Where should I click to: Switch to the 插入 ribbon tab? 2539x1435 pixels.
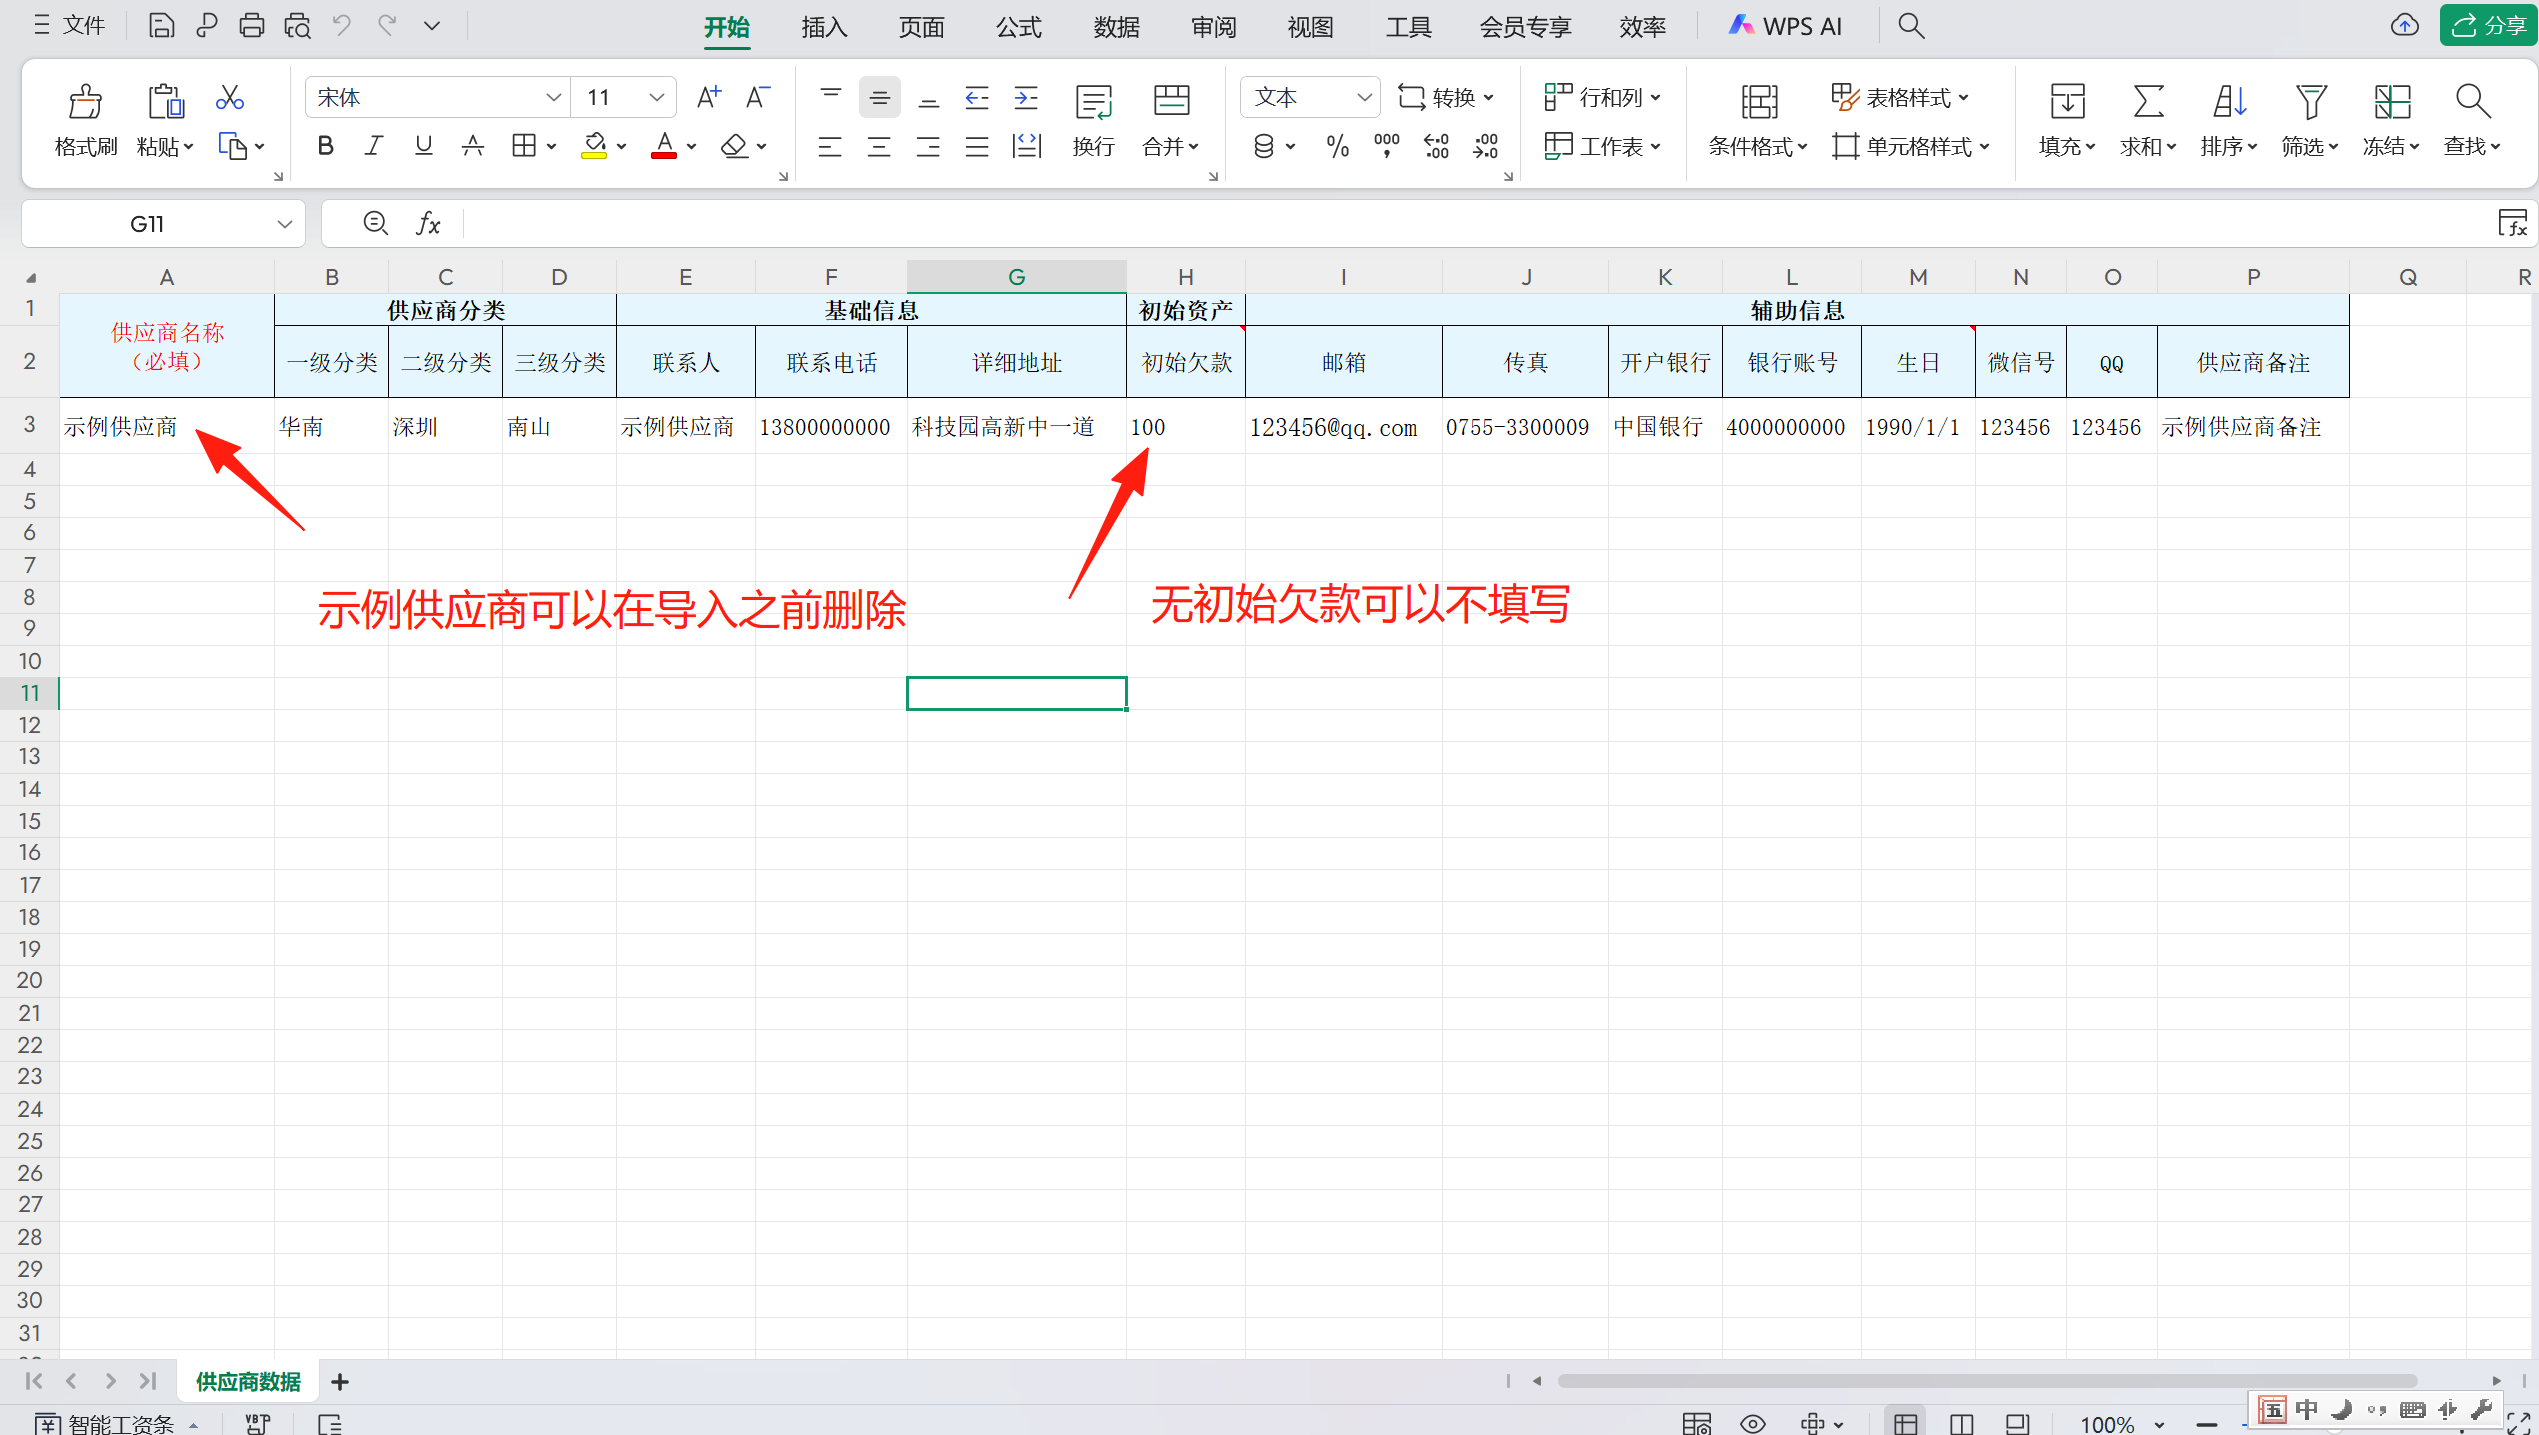(824, 27)
